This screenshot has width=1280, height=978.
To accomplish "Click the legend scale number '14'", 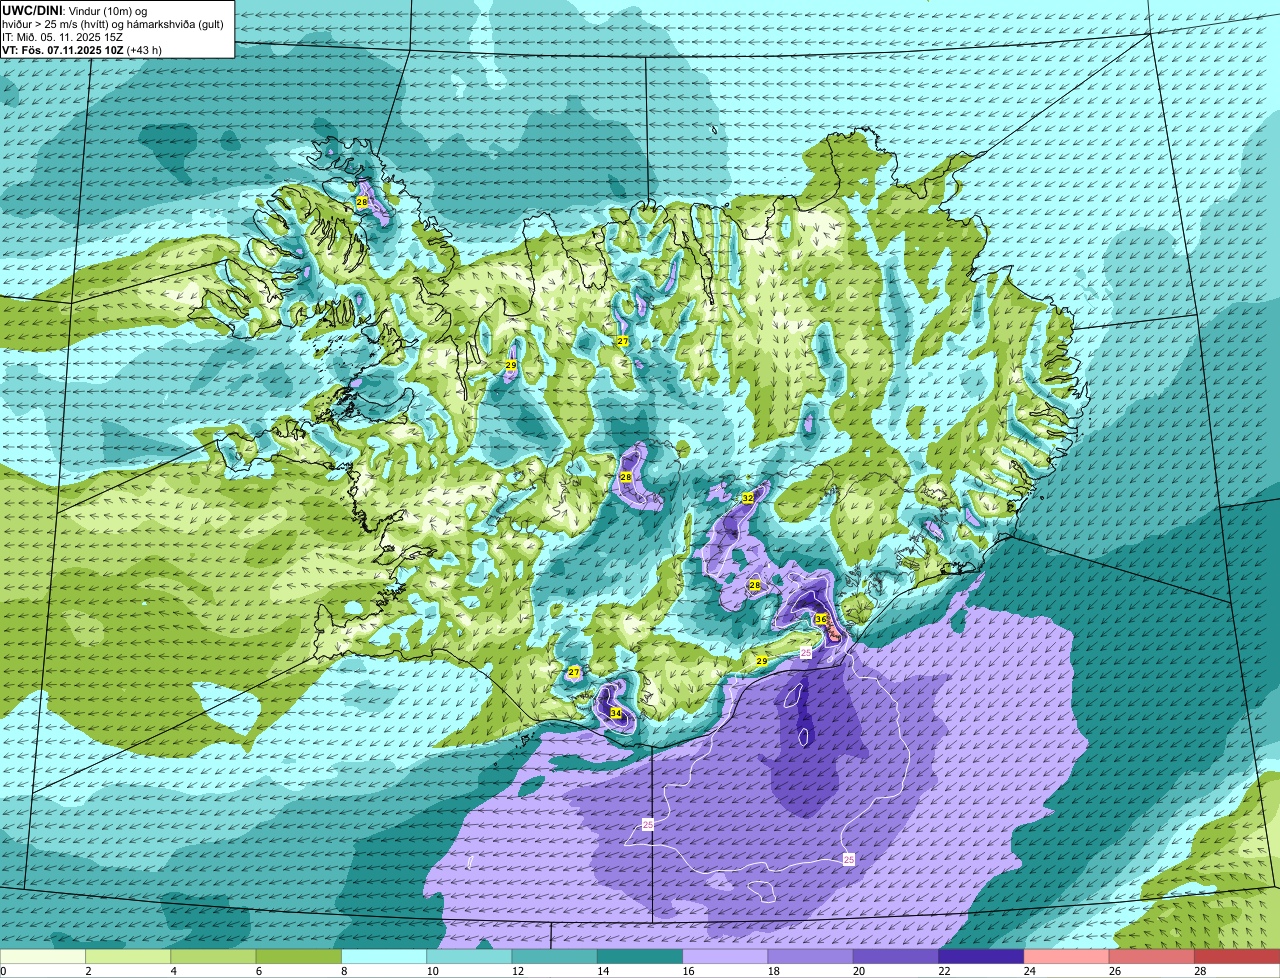I will [x=603, y=971].
